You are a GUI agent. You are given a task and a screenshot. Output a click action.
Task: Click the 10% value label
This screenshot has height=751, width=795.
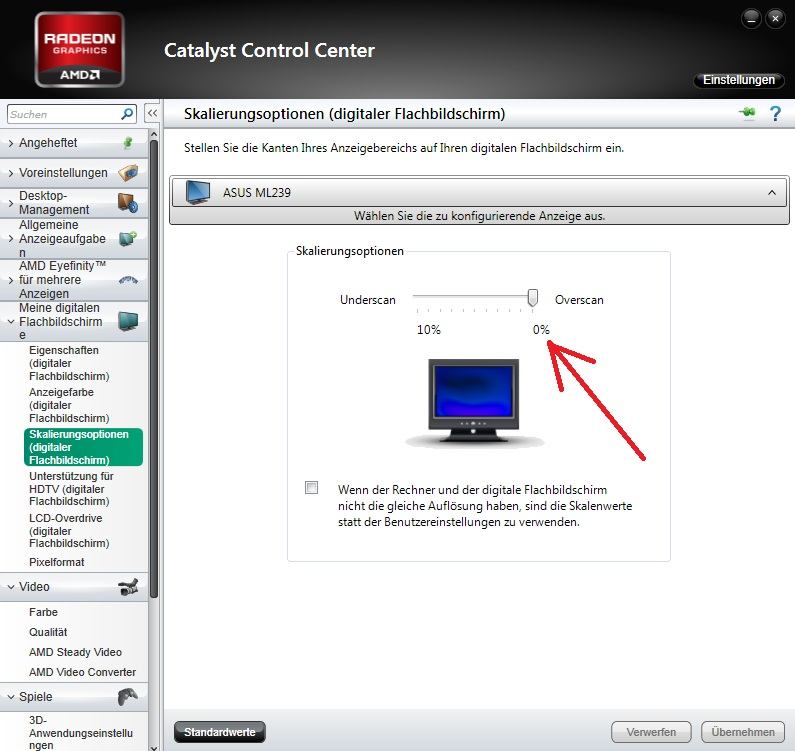(428, 330)
